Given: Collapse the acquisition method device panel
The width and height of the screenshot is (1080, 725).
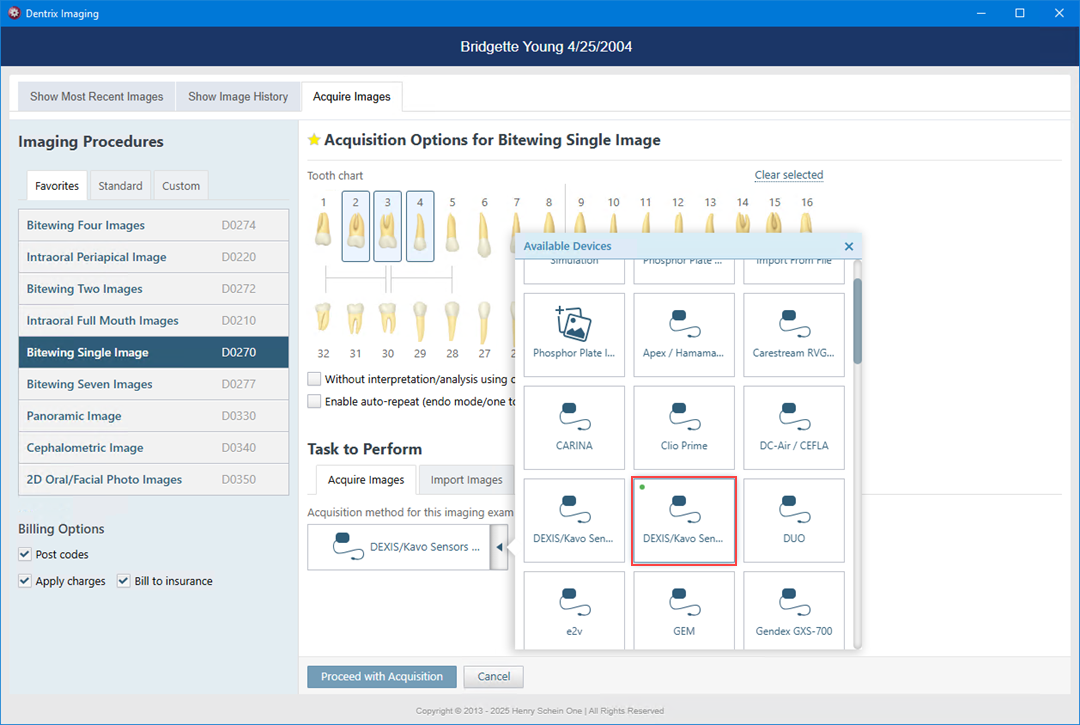Looking at the screenshot, I should (501, 547).
